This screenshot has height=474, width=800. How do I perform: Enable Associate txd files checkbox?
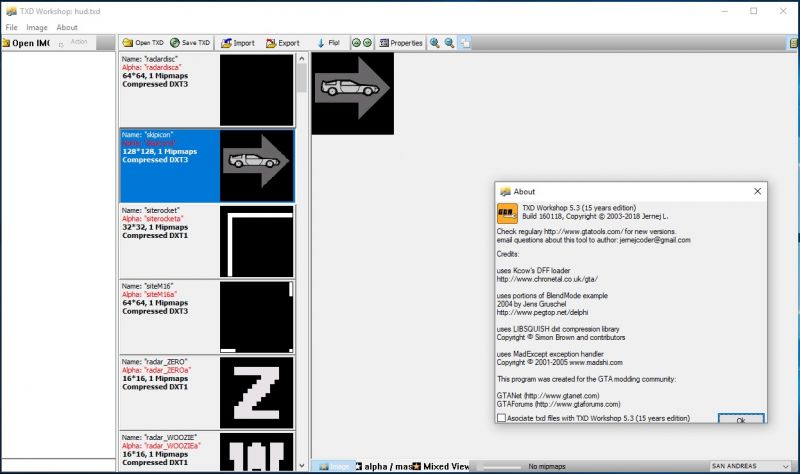[x=502, y=418]
